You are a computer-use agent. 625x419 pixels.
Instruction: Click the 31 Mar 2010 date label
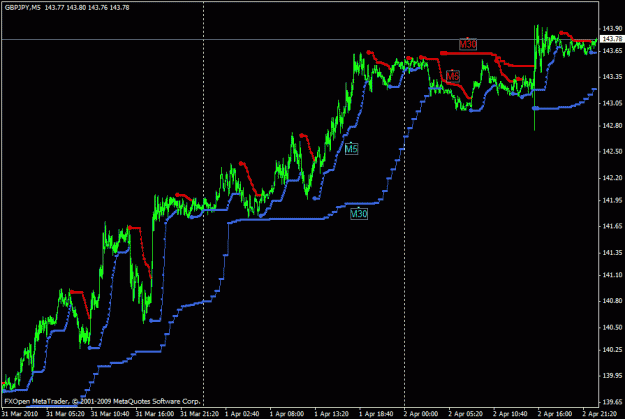pos(20,414)
